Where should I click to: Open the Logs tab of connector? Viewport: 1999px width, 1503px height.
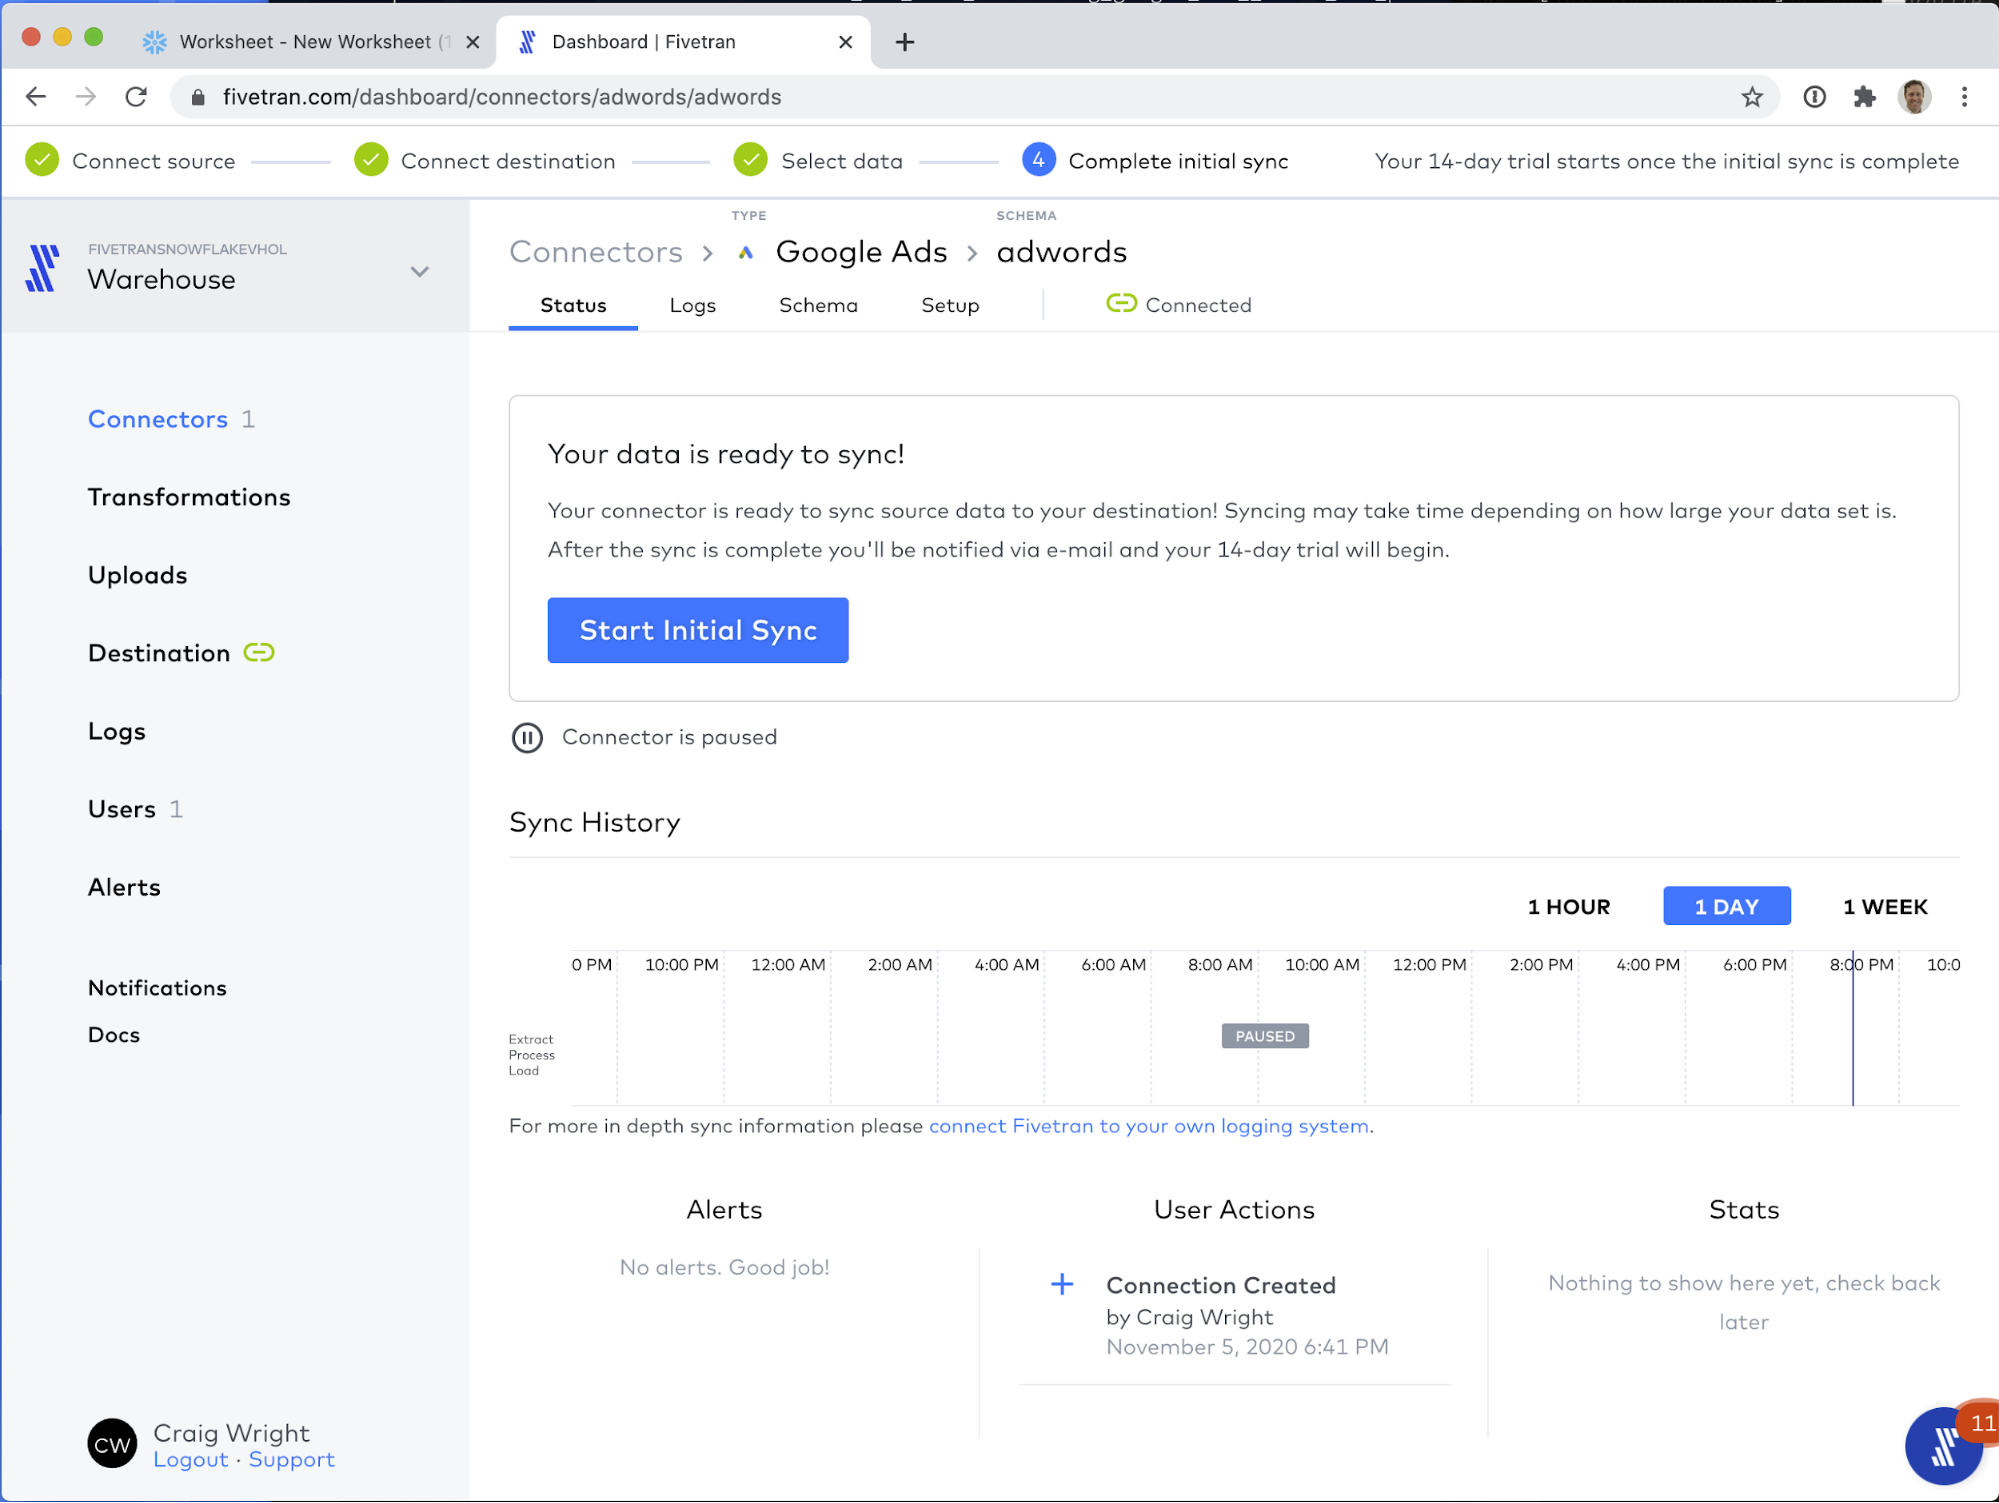(x=692, y=305)
